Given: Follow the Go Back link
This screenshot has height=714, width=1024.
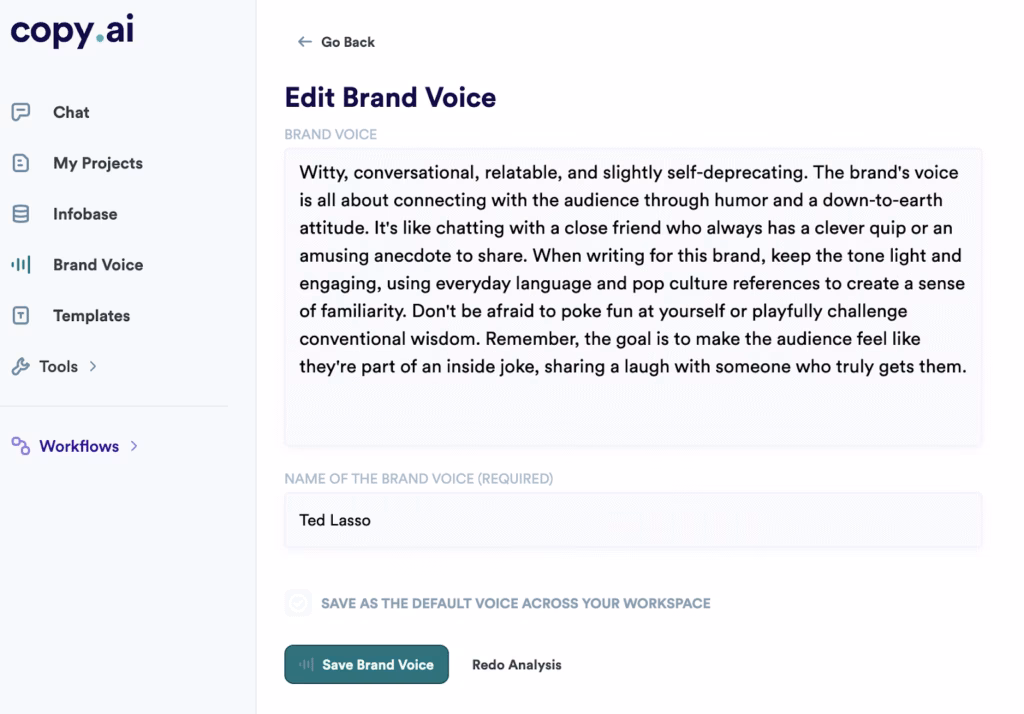Looking at the screenshot, I should click(x=347, y=42).
